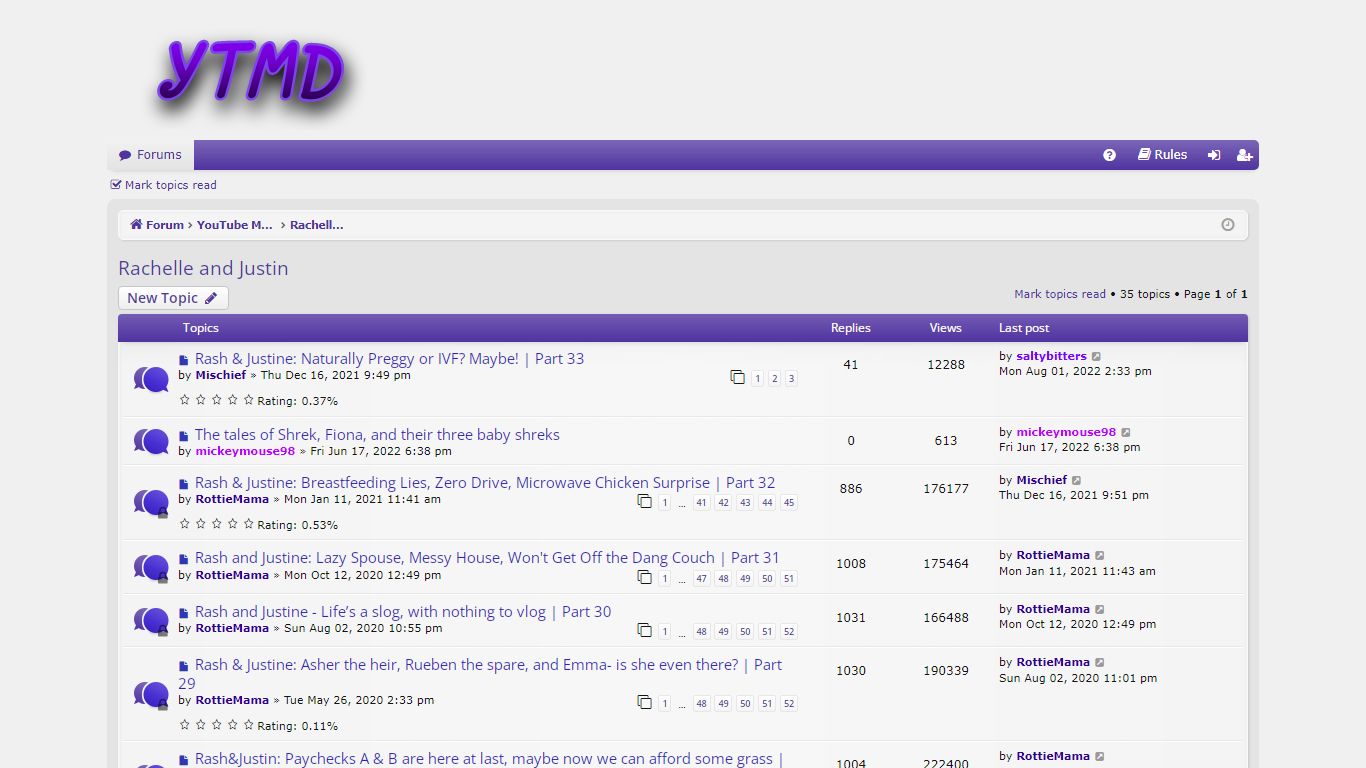1366x768 pixels.
Task: View last post icon dated Aug 02, 2020
Action: point(1100,663)
